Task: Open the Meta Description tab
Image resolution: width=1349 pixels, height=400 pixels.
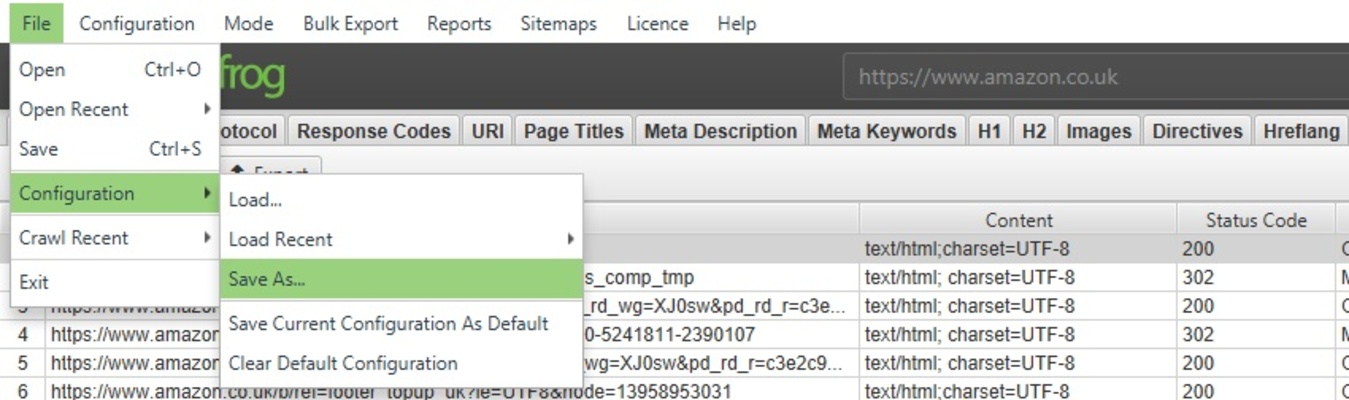Action: click(720, 131)
